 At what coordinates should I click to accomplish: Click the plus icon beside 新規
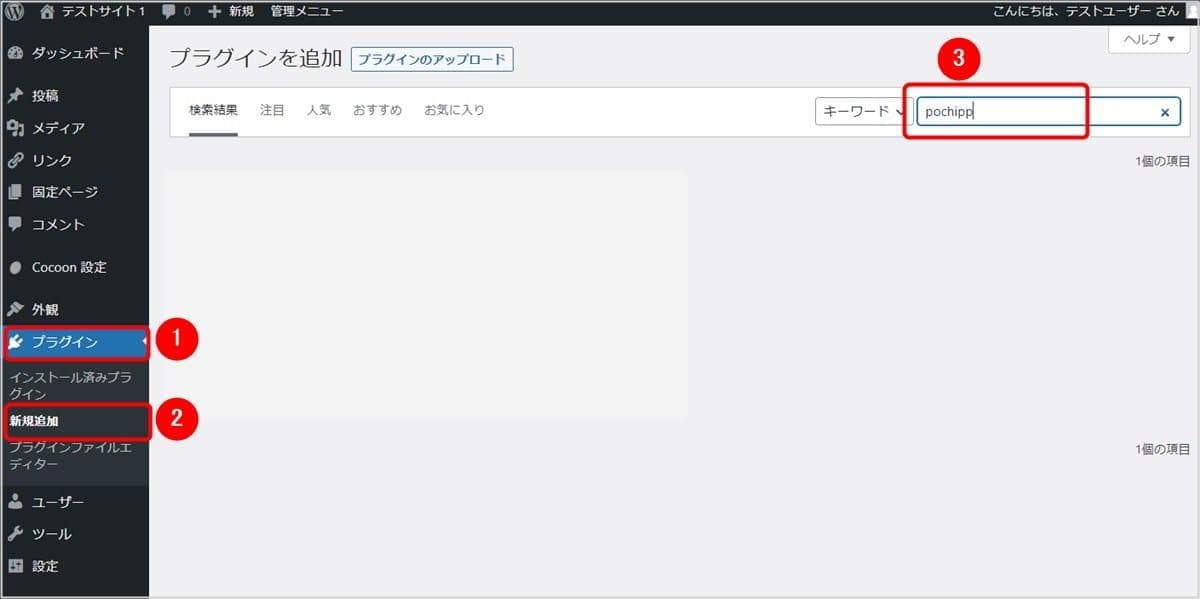pyautogui.click(x=214, y=12)
